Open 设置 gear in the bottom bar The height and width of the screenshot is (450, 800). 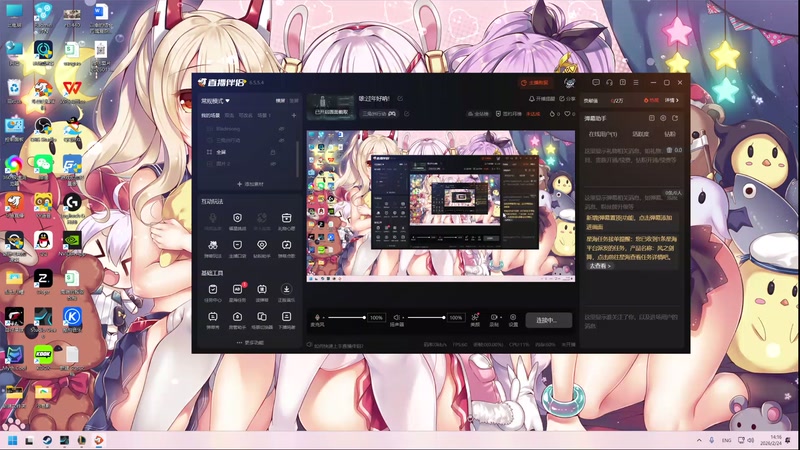(x=513, y=319)
